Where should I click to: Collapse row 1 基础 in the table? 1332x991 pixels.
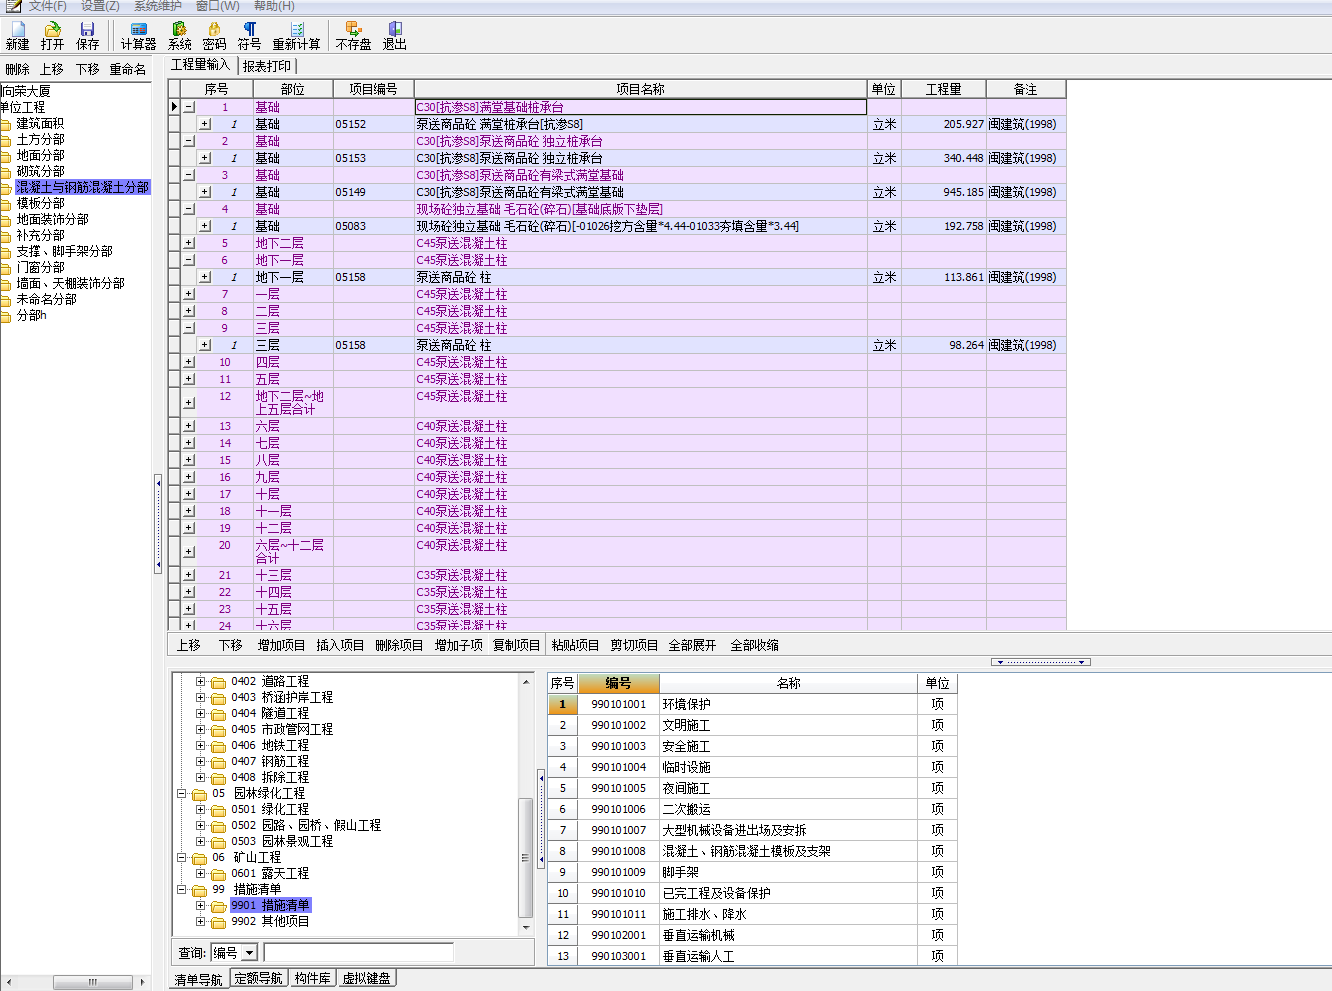coord(188,107)
